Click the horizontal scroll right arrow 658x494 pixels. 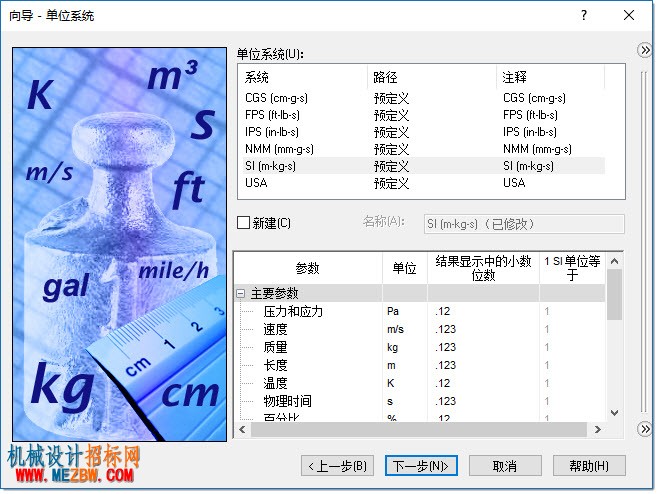598,429
